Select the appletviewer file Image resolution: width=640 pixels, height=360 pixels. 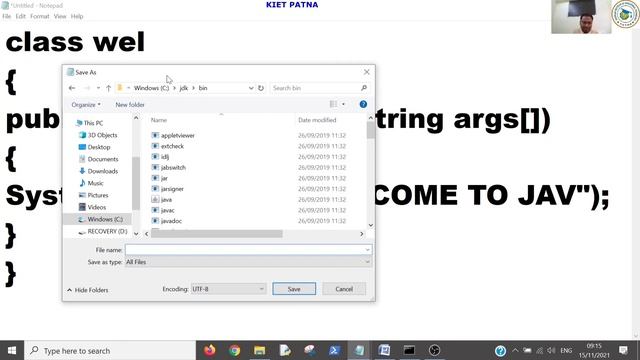coord(178,135)
